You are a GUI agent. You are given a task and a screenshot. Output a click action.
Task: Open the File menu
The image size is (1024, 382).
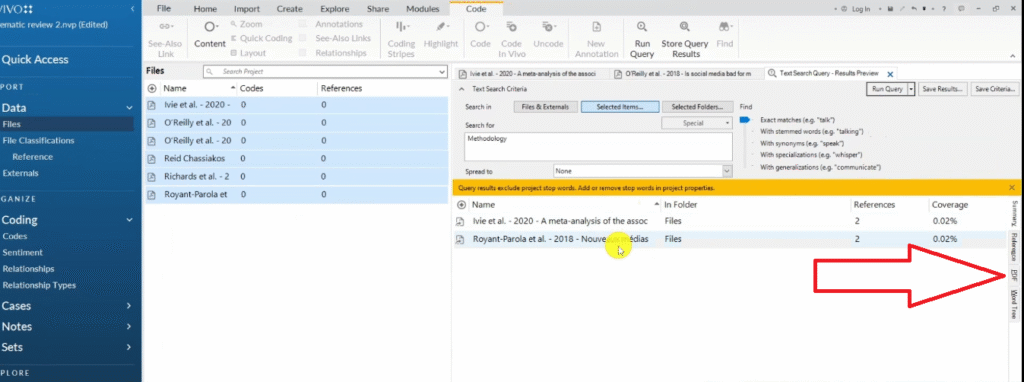[164, 9]
